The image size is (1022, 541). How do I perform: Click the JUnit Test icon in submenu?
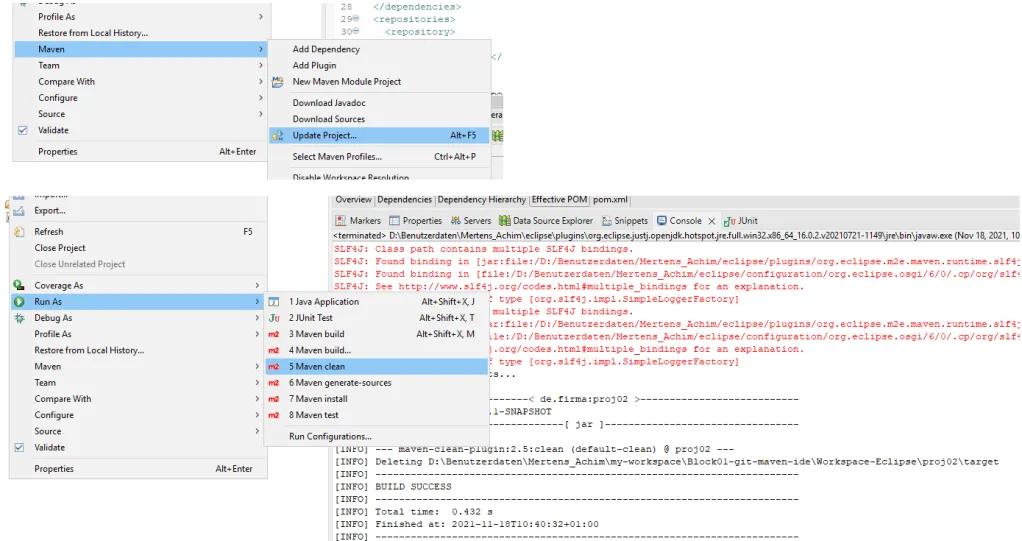(x=274, y=318)
